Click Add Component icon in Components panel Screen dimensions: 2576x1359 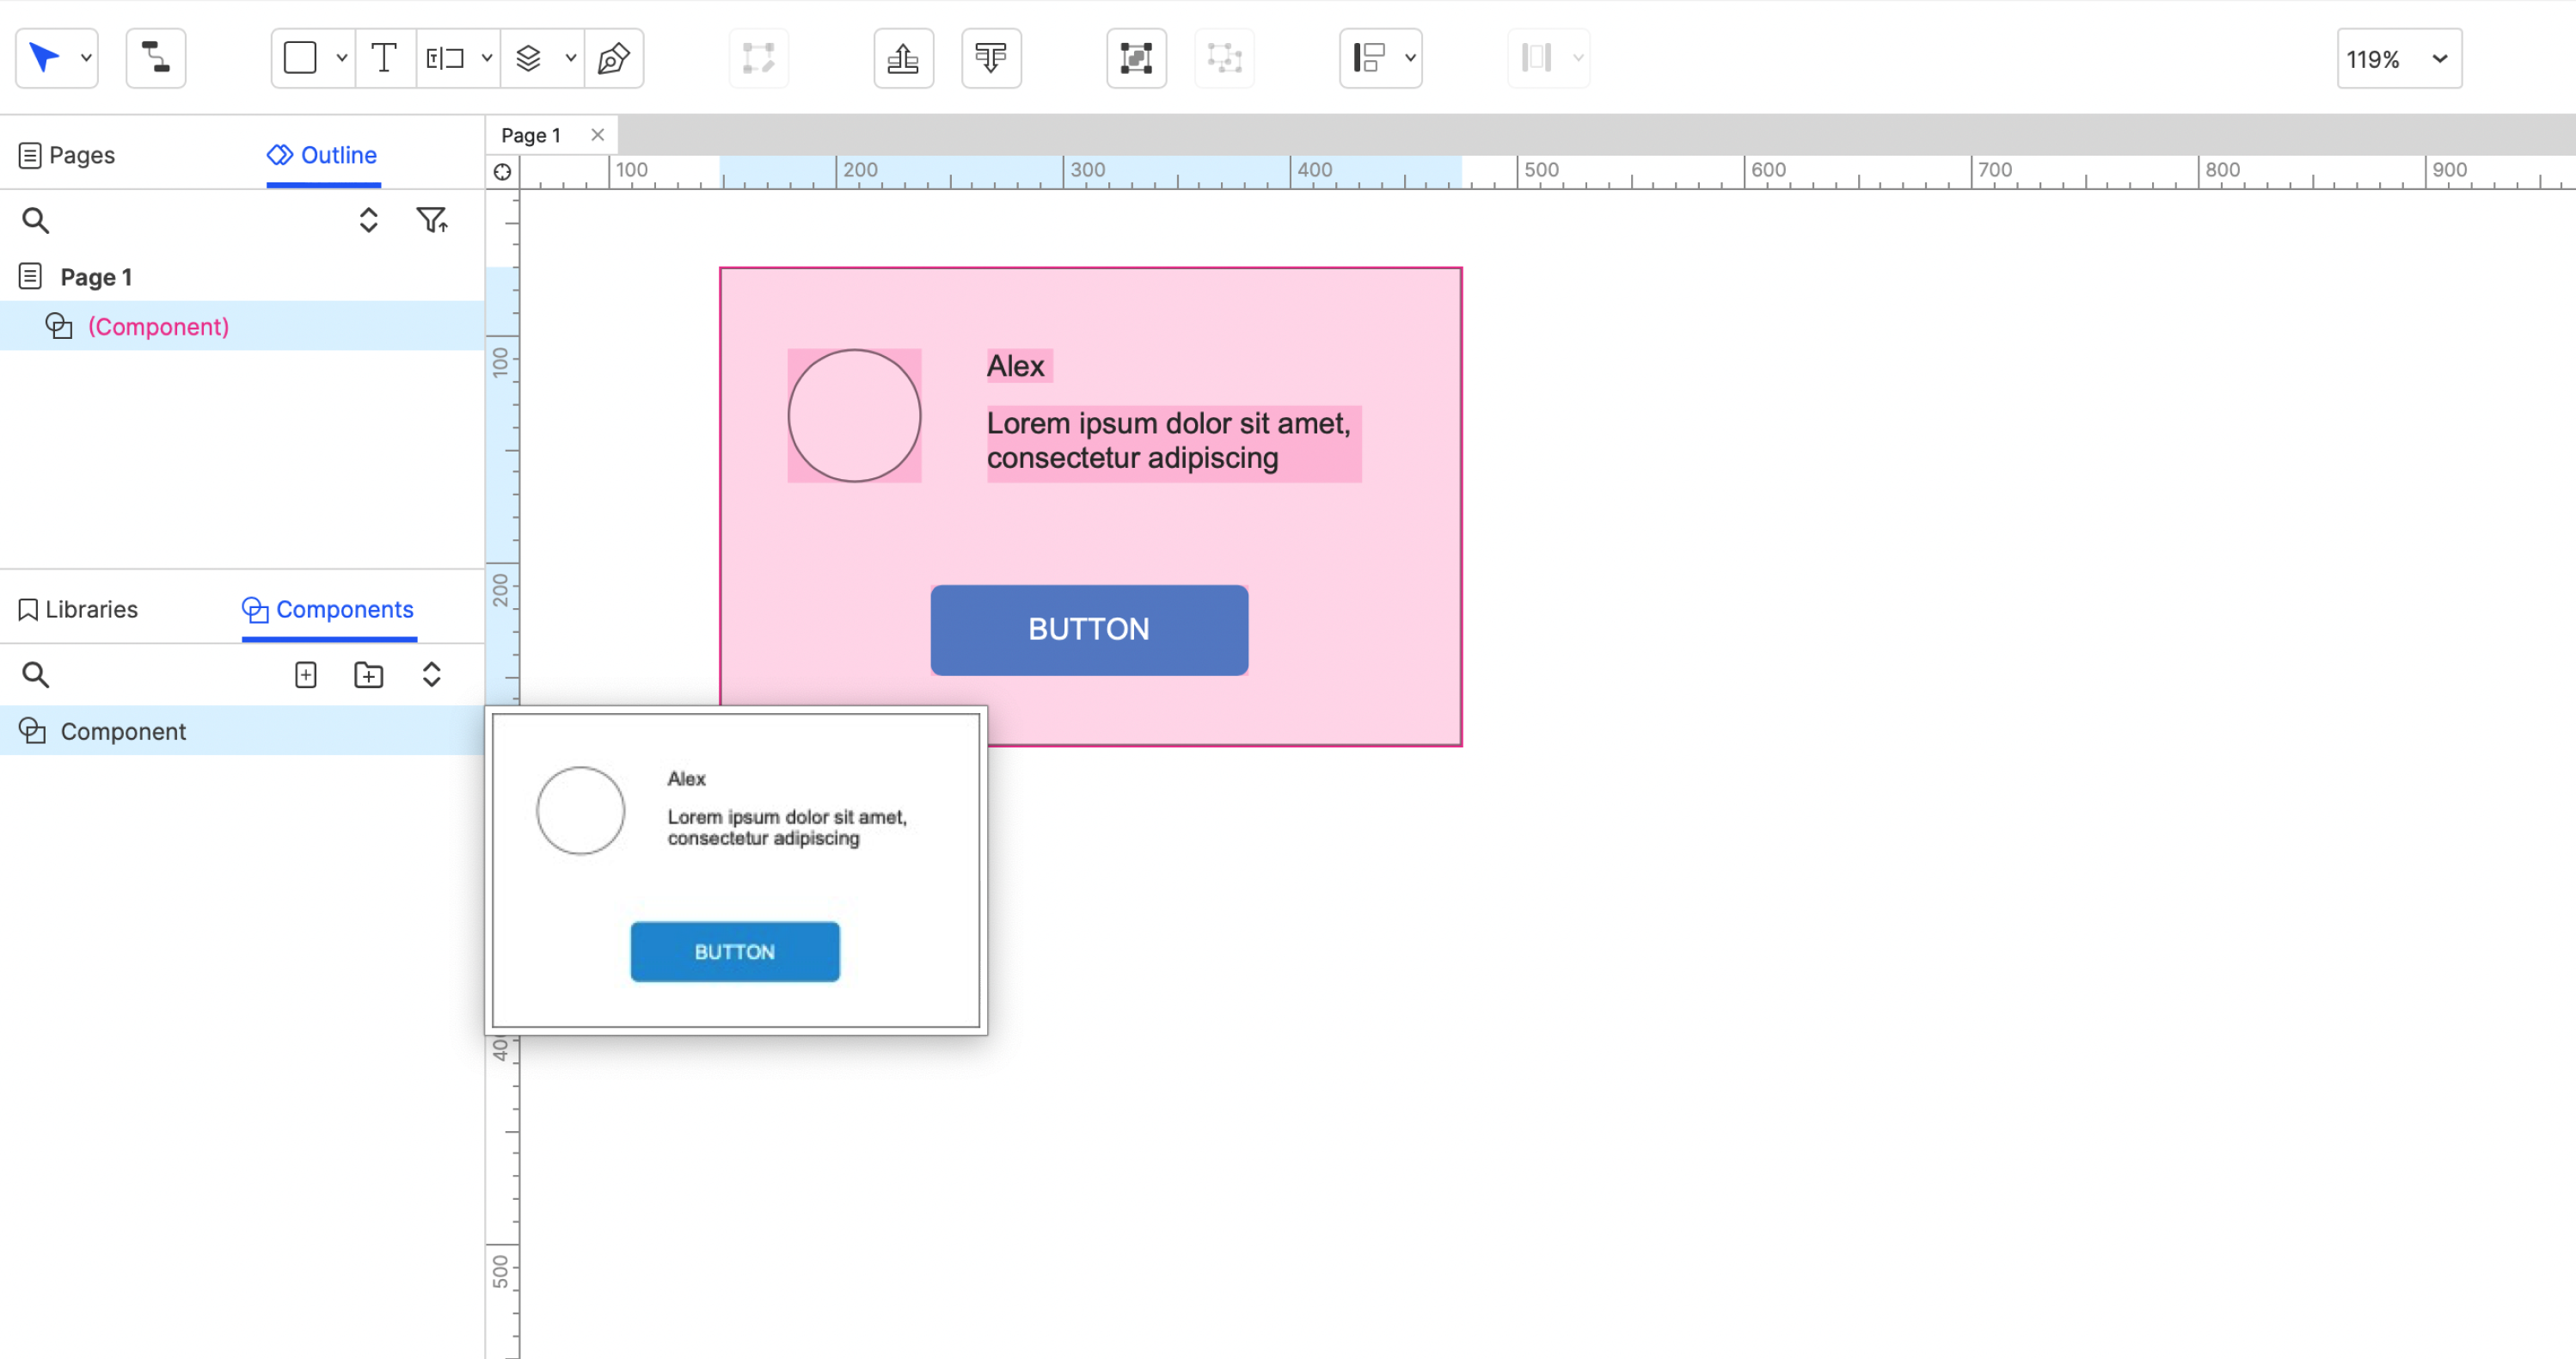(306, 675)
